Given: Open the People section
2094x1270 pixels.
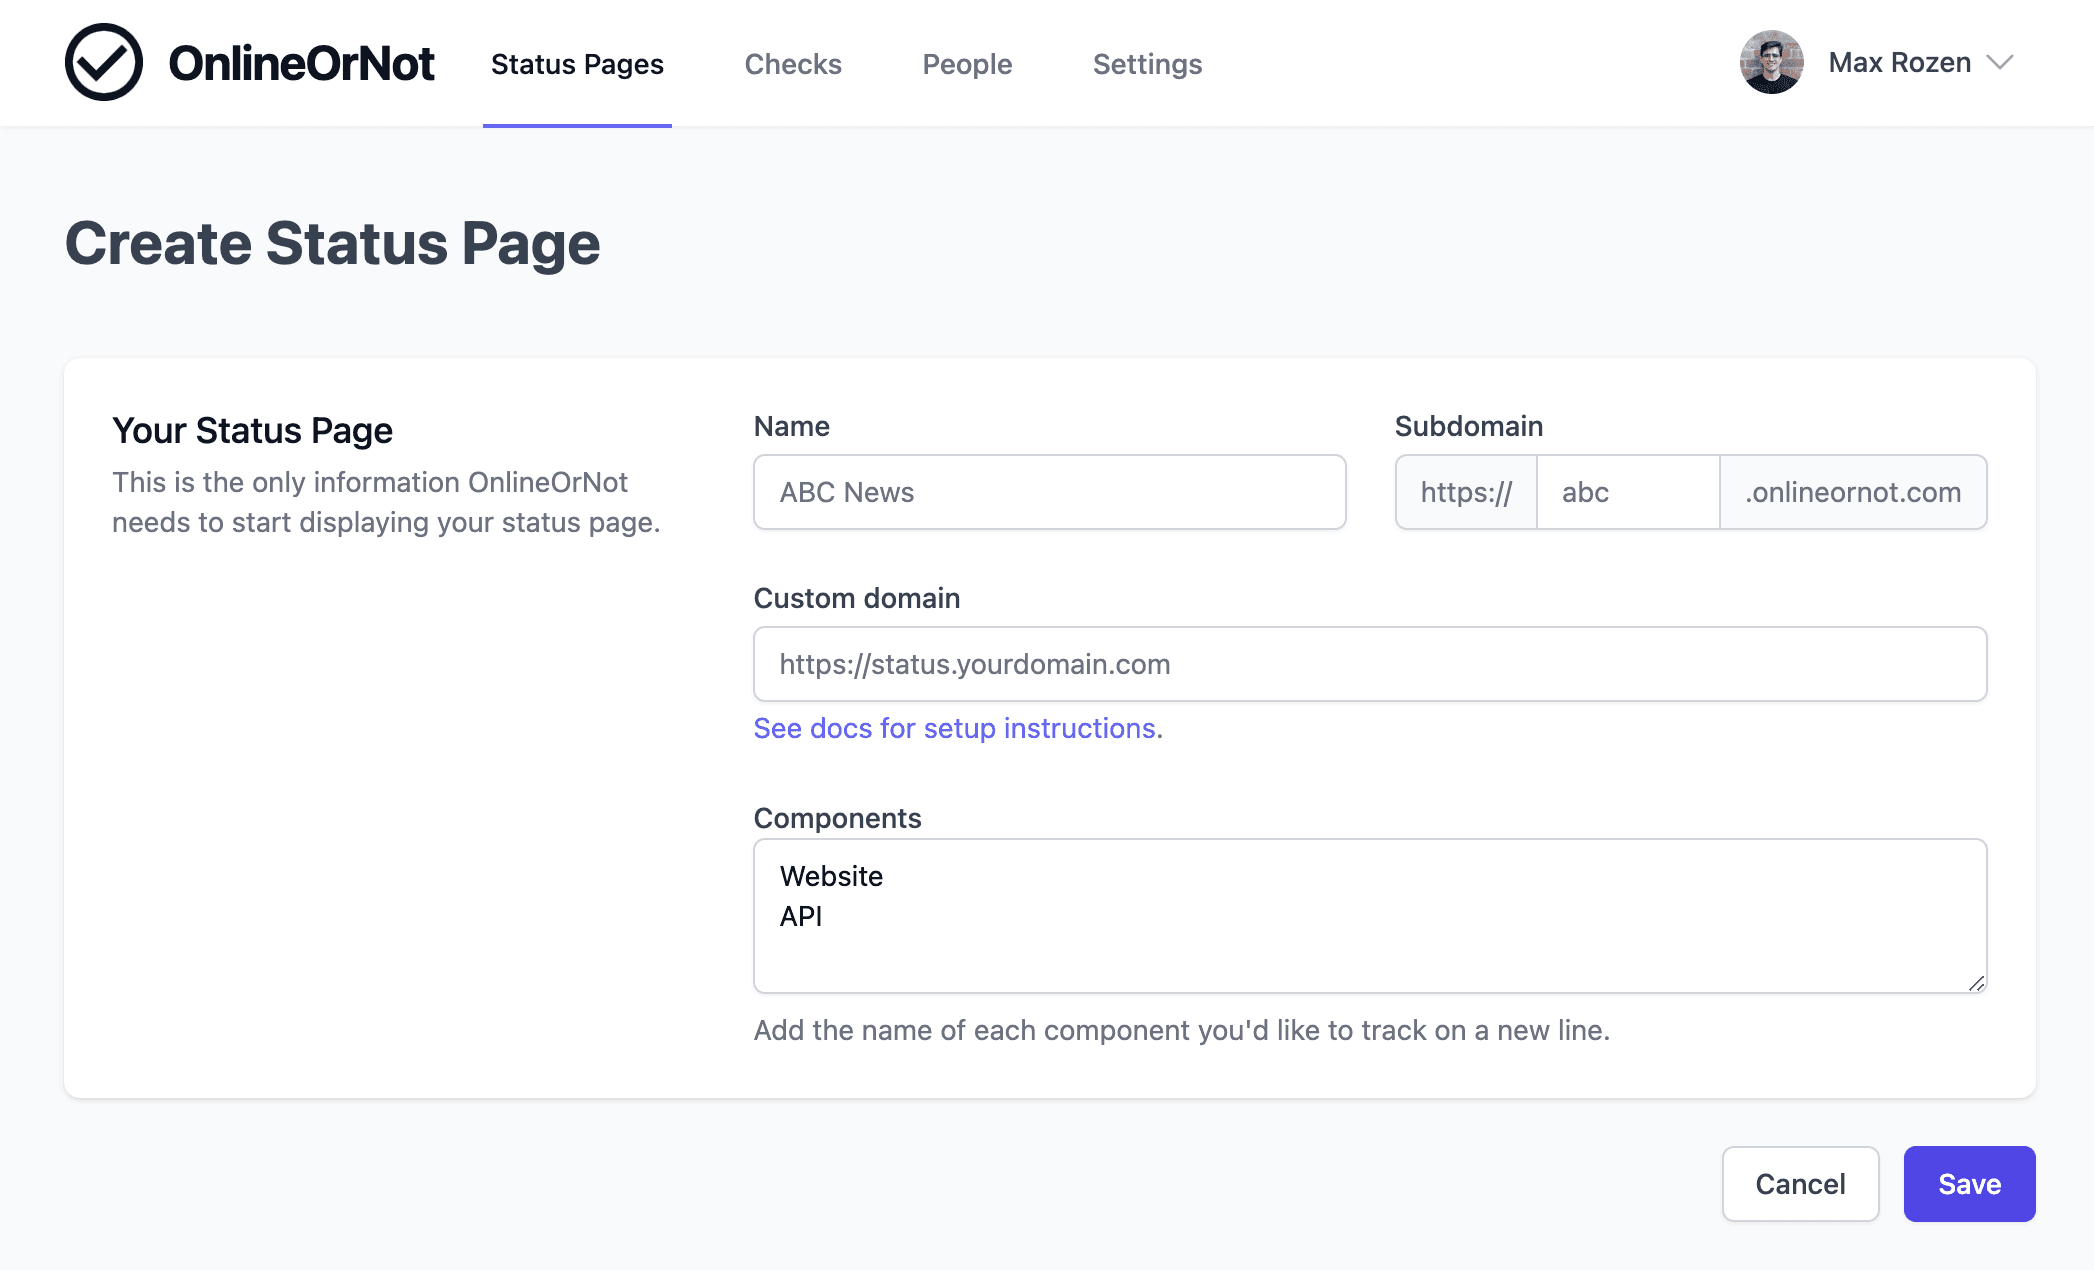Looking at the screenshot, I should [966, 63].
